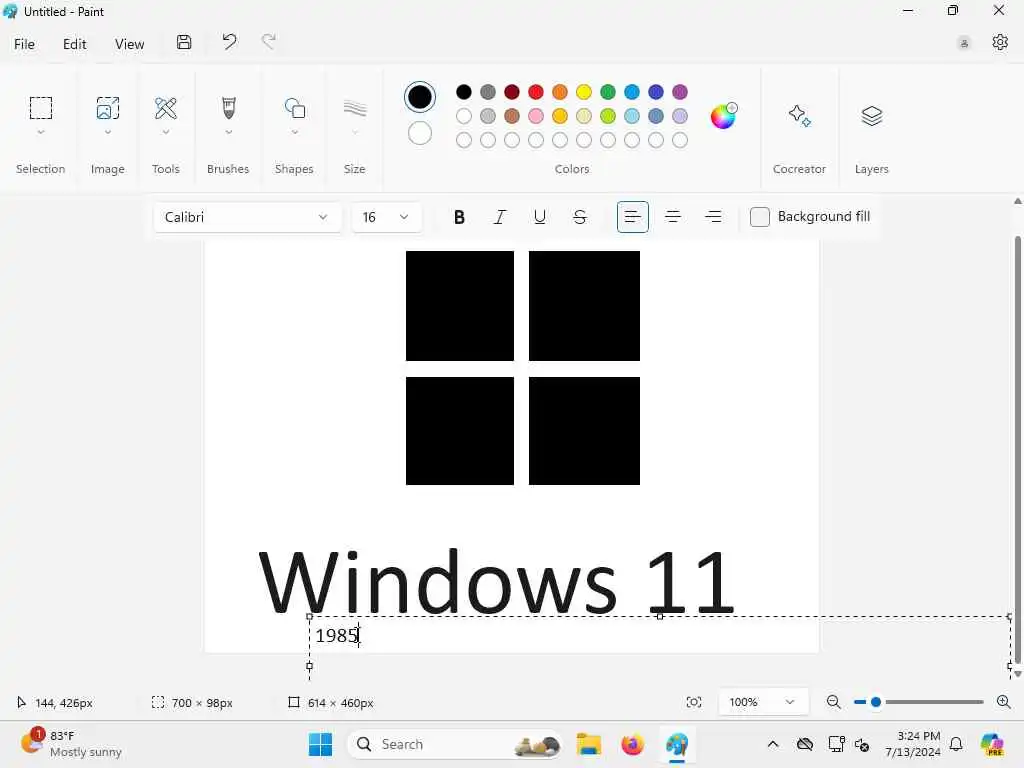Screen dimensions: 1024x768
Task: Open the Image tools icon
Action: (x=108, y=108)
